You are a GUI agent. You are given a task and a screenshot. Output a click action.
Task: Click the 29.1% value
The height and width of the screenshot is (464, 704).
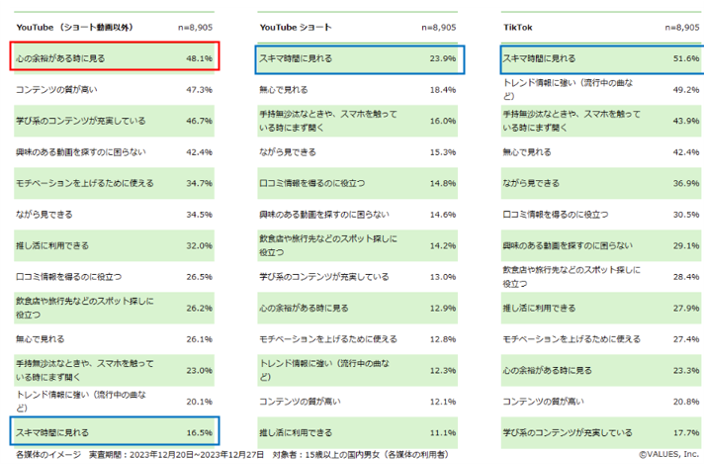(686, 246)
